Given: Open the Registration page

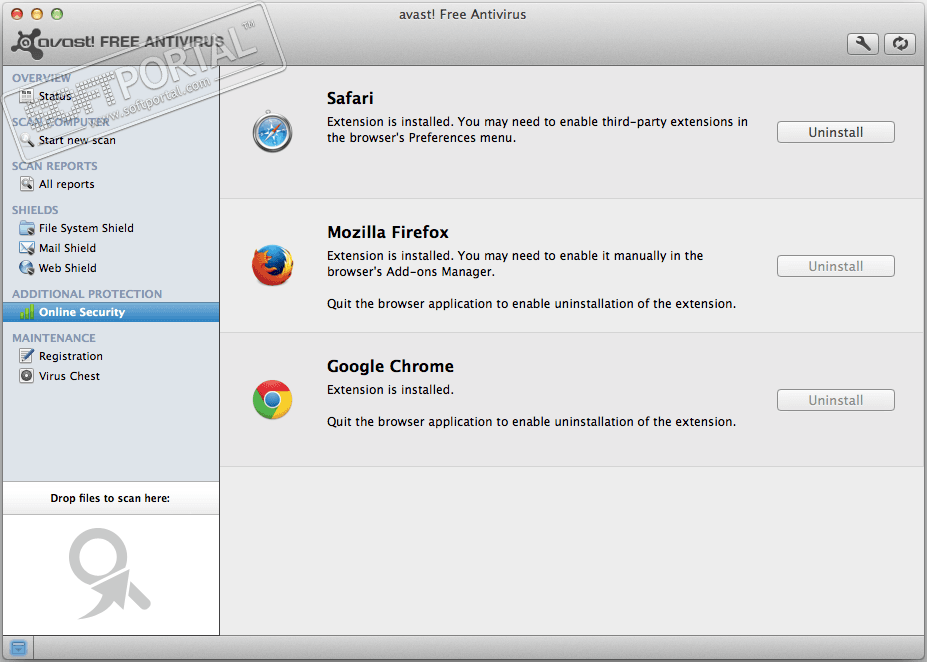Looking at the screenshot, I should point(70,356).
